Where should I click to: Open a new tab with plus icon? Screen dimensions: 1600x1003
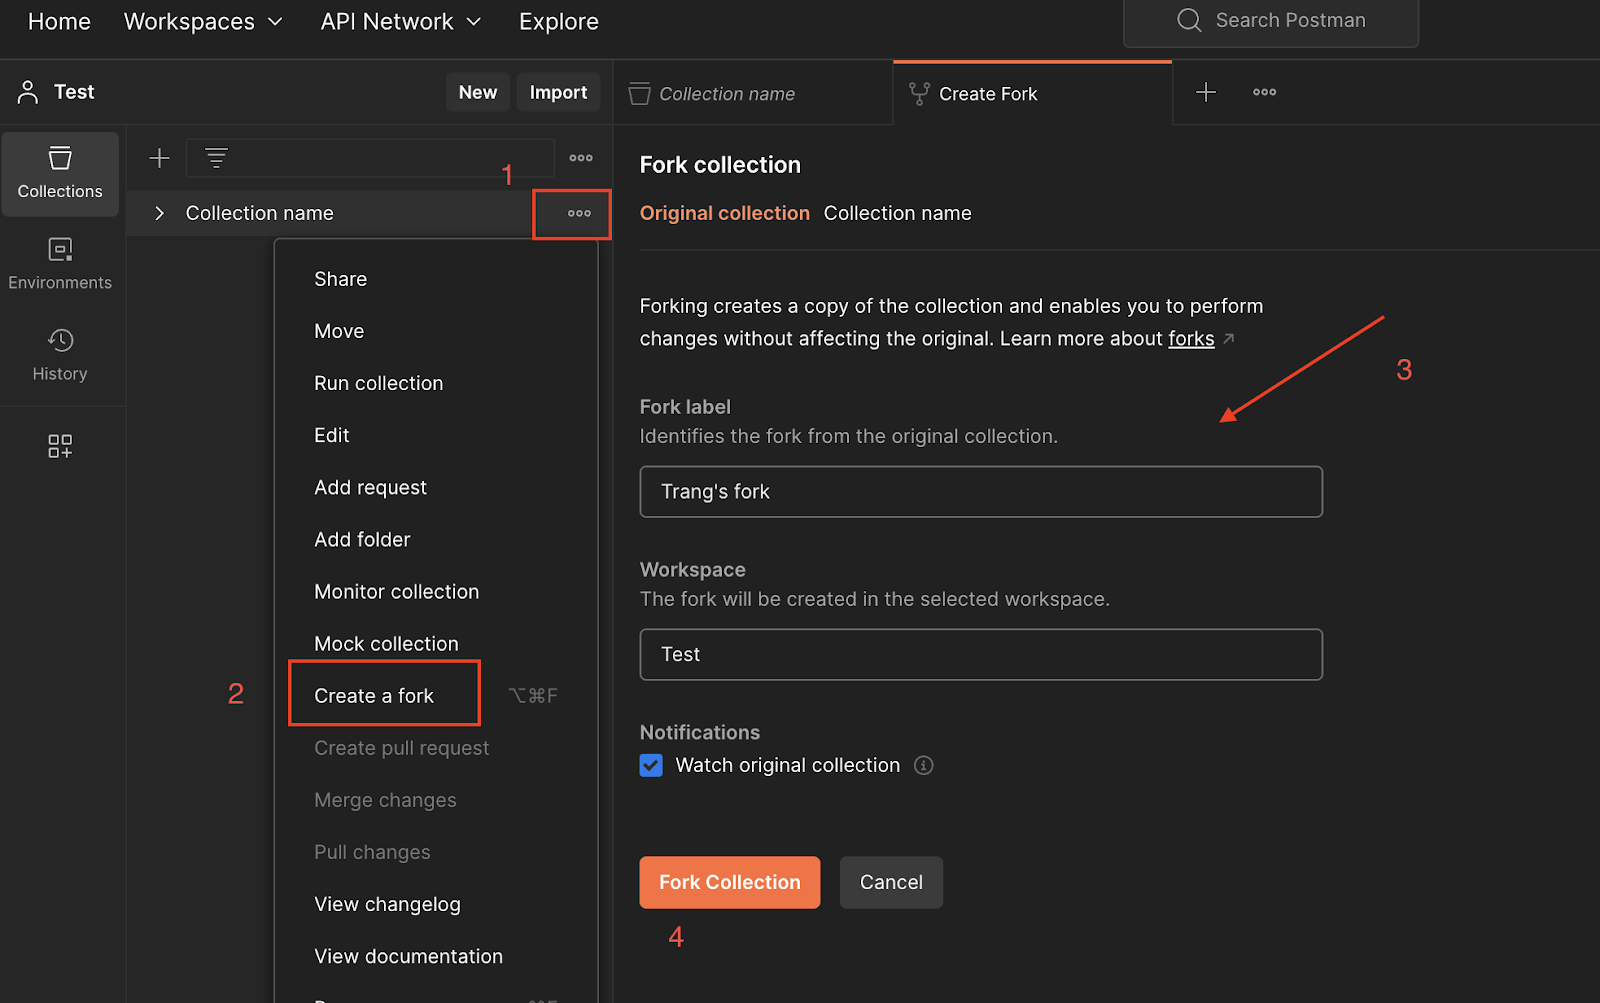coord(1206,92)
